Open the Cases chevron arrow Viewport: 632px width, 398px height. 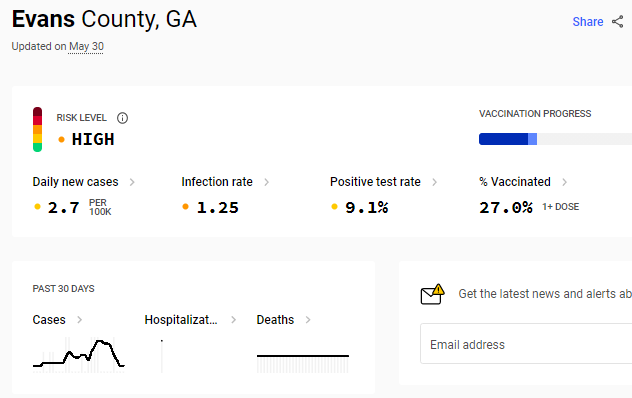click(79, 320)
